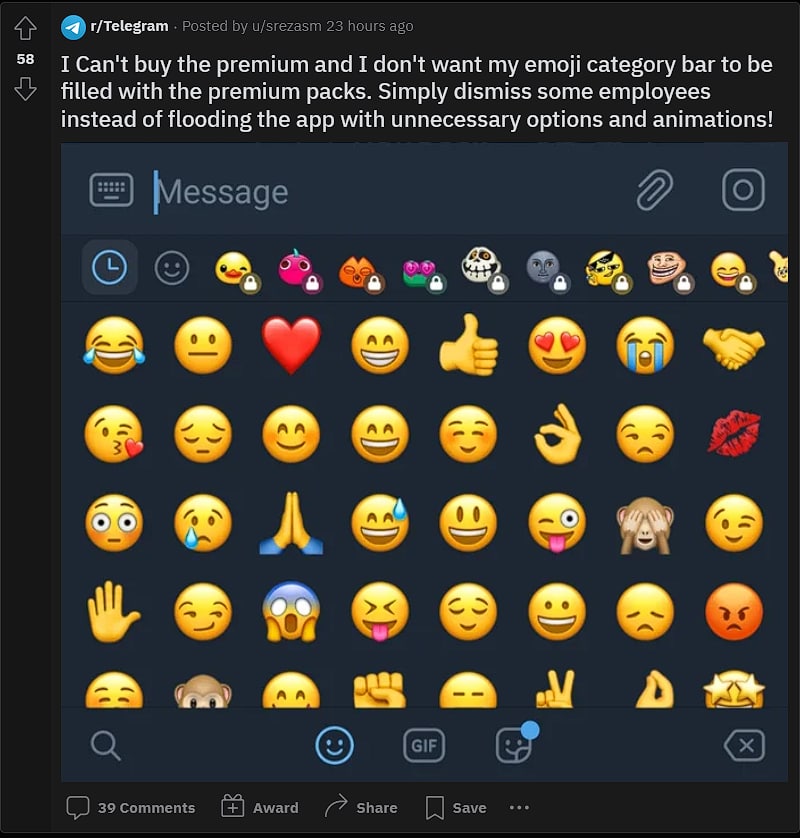
Task: Select the smiley emoji category tab
Action: 172,267
